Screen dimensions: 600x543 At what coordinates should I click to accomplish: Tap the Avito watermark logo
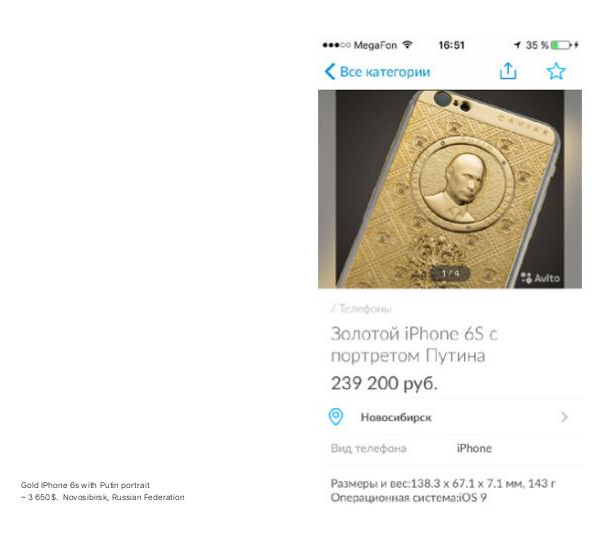[x=540, y=278]
